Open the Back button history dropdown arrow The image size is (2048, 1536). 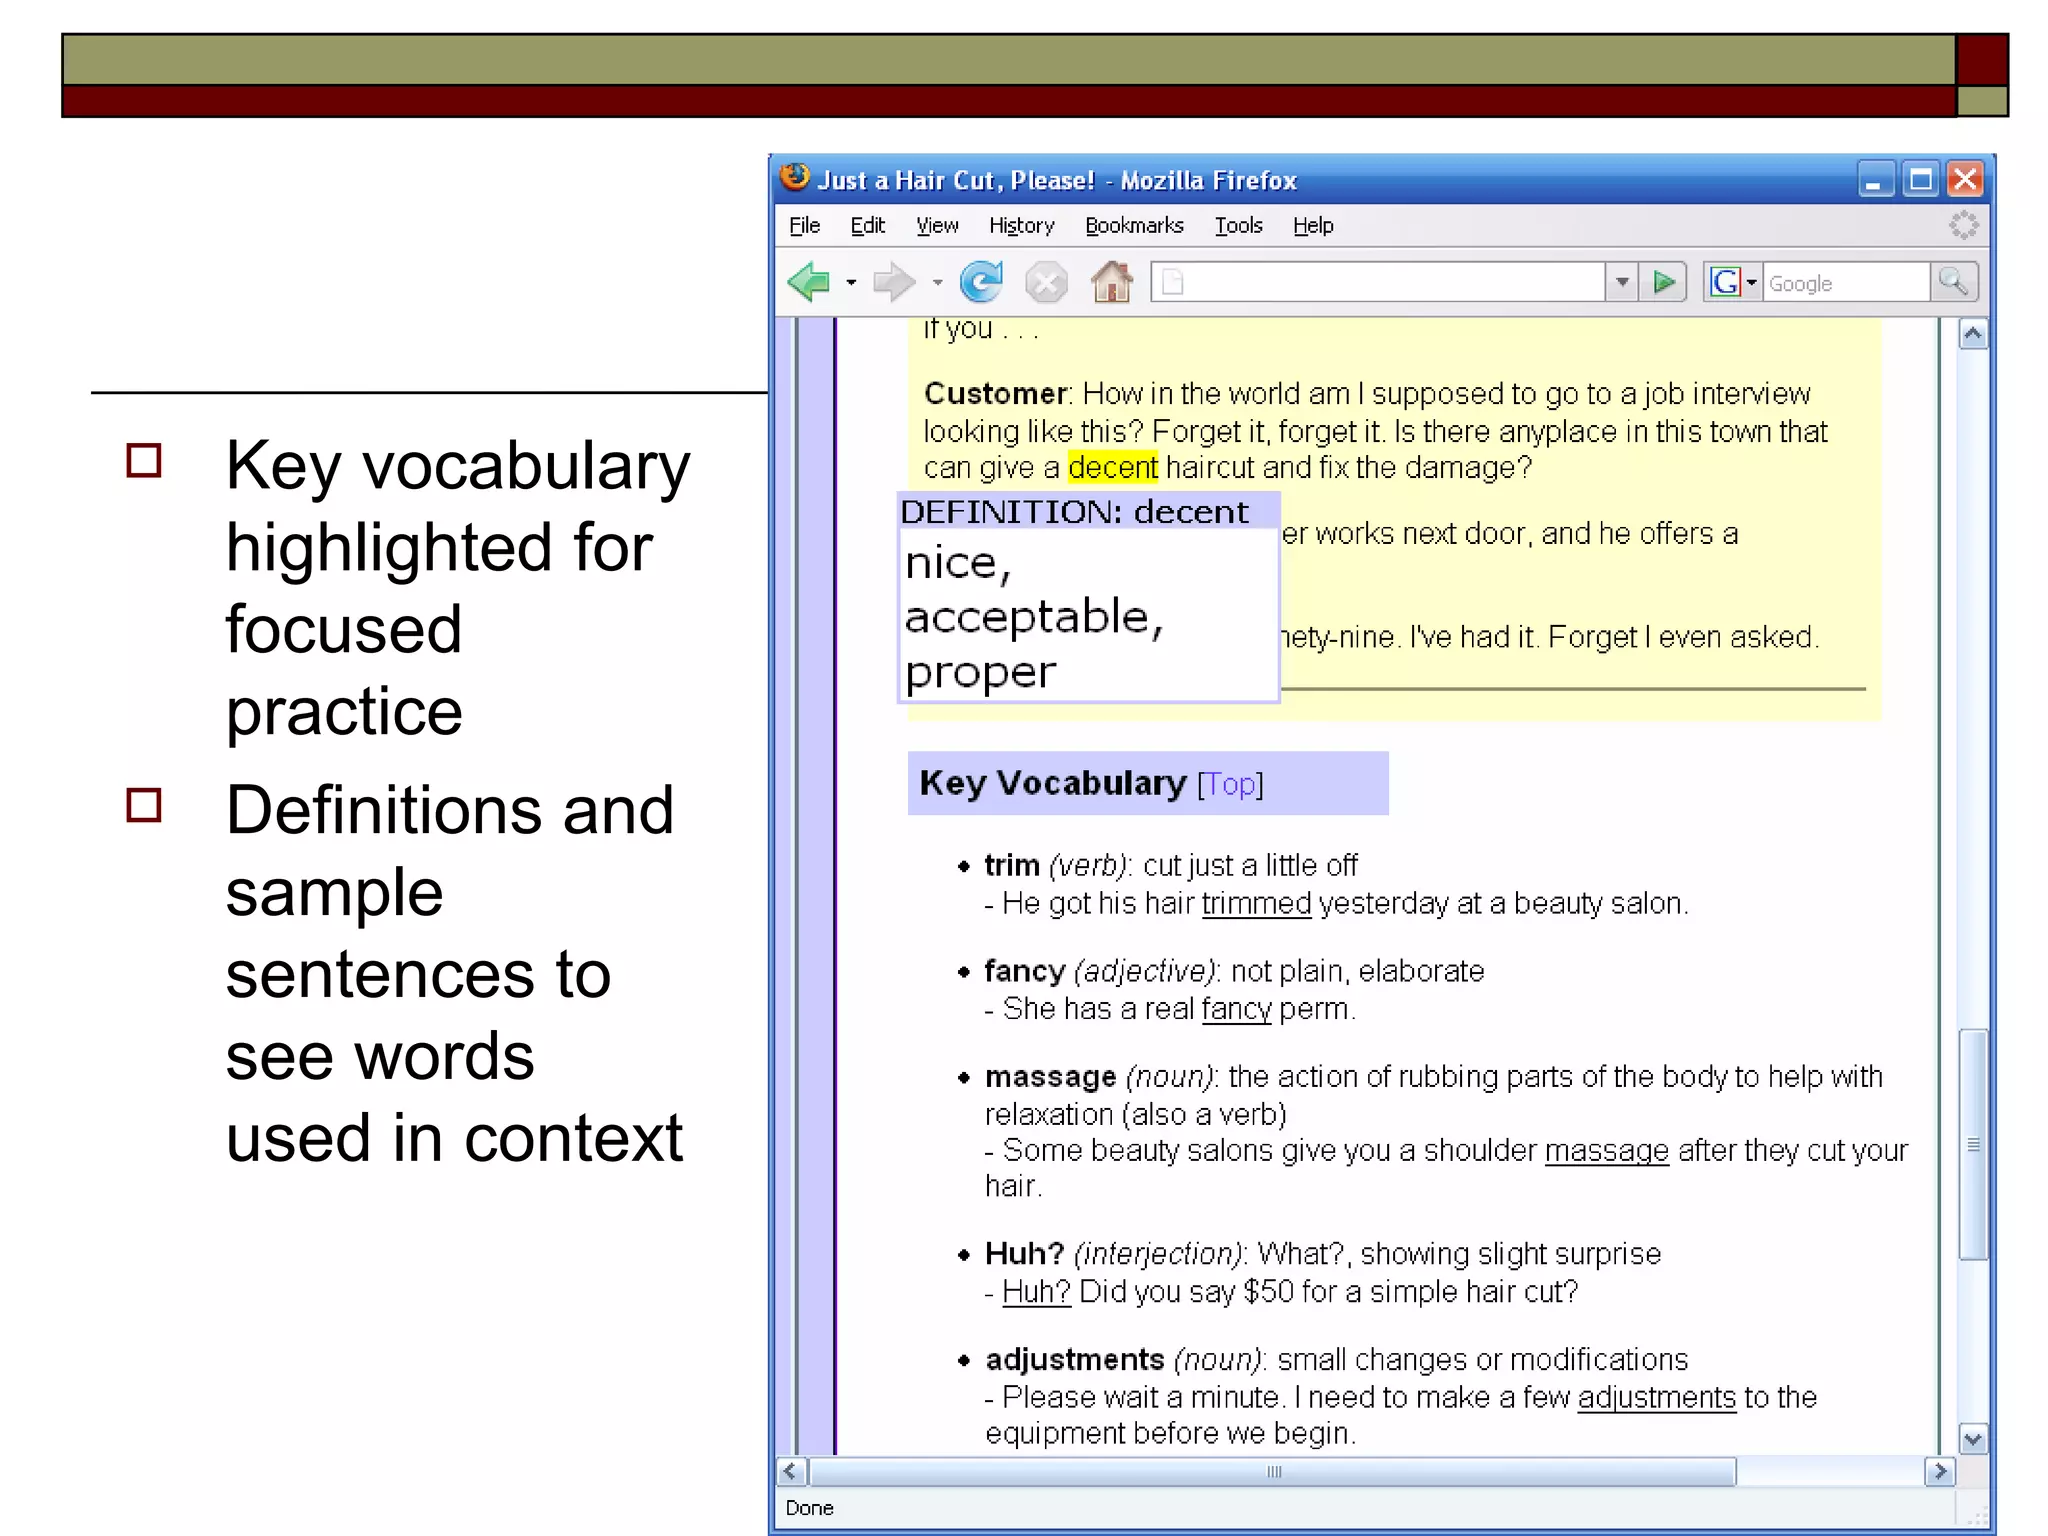[x=851, y=283]
